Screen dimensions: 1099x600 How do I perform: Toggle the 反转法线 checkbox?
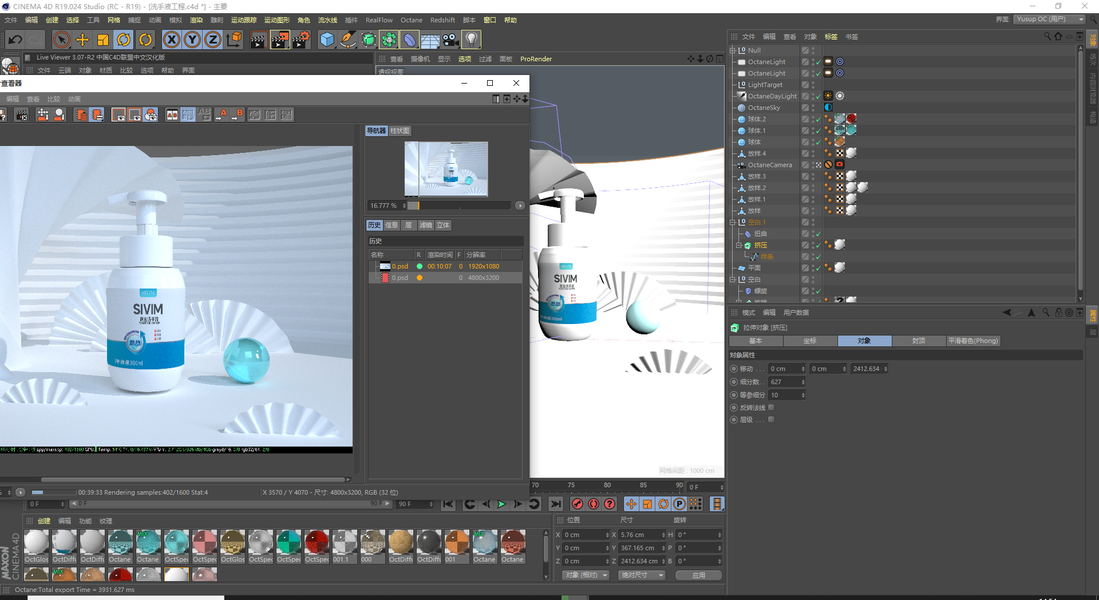tap(772, 407)
